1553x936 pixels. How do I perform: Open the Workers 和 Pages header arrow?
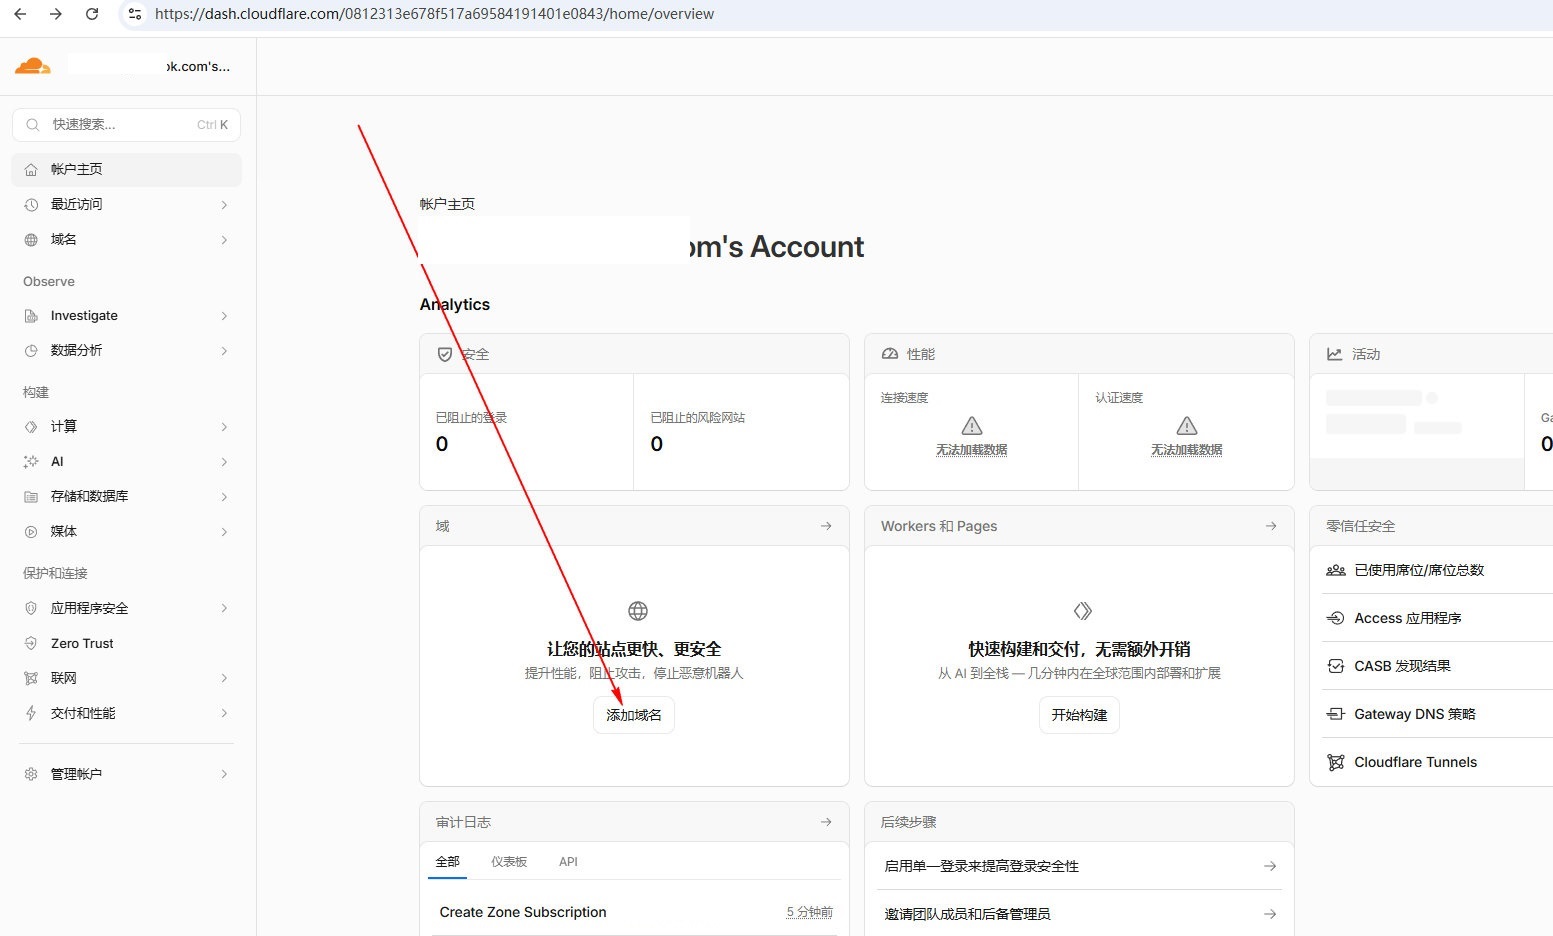(1271, 526)
